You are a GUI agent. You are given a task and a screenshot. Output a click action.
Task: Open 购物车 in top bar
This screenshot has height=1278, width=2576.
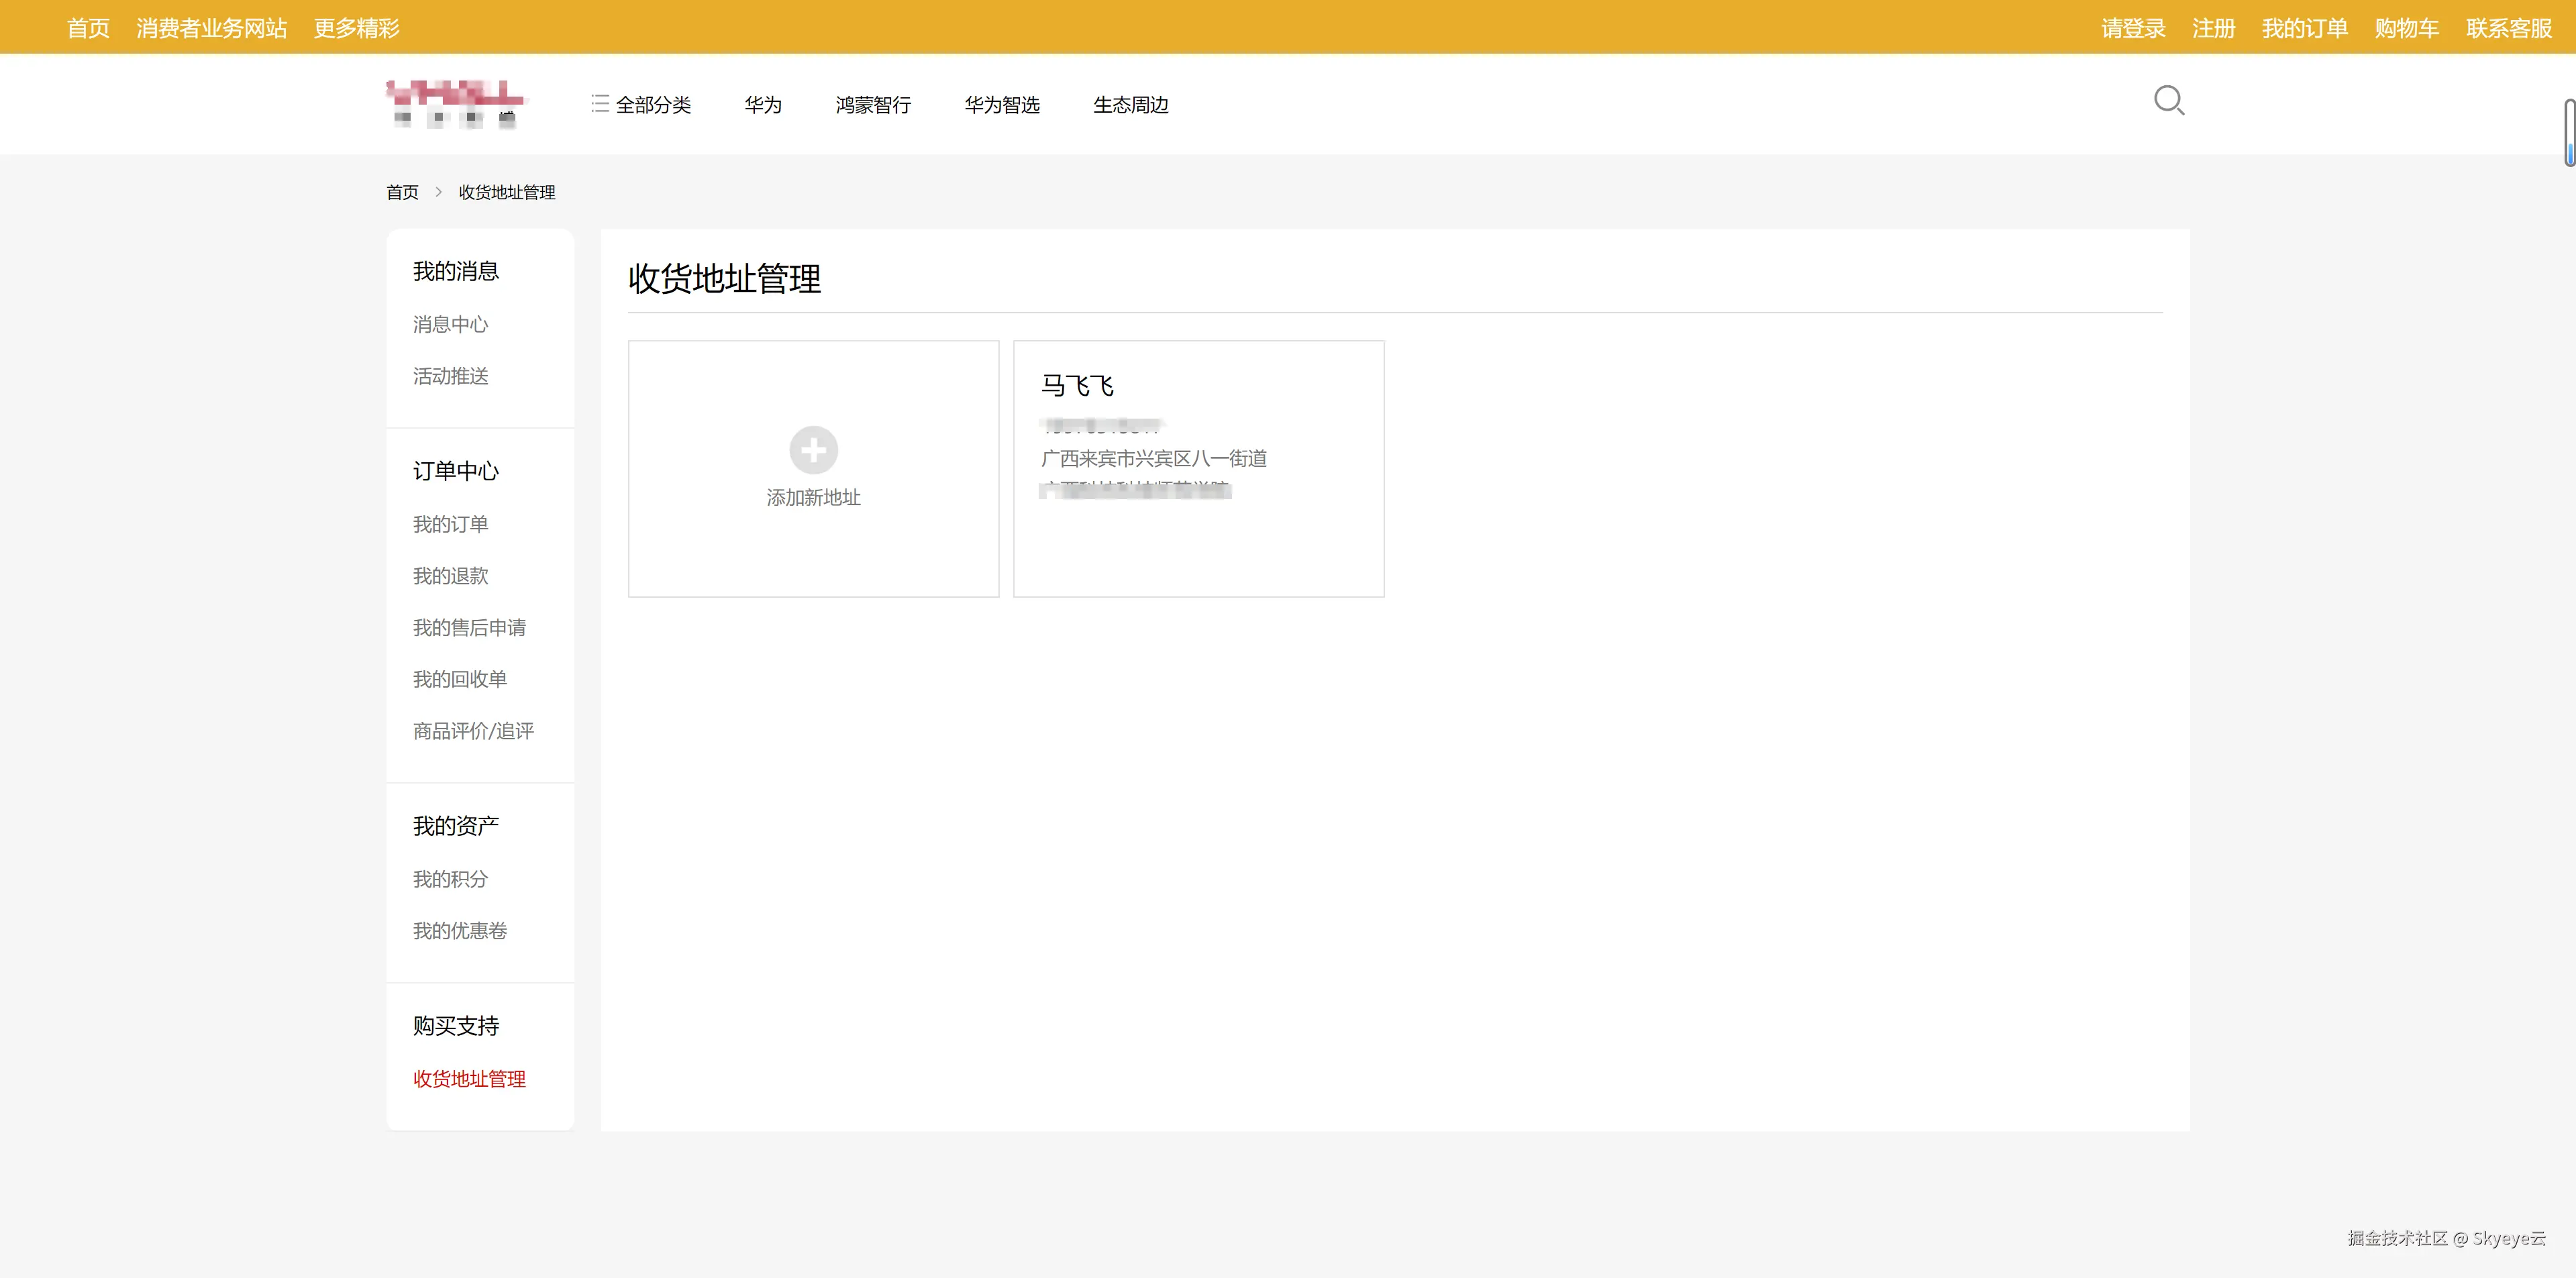[x=2406, y=28]
